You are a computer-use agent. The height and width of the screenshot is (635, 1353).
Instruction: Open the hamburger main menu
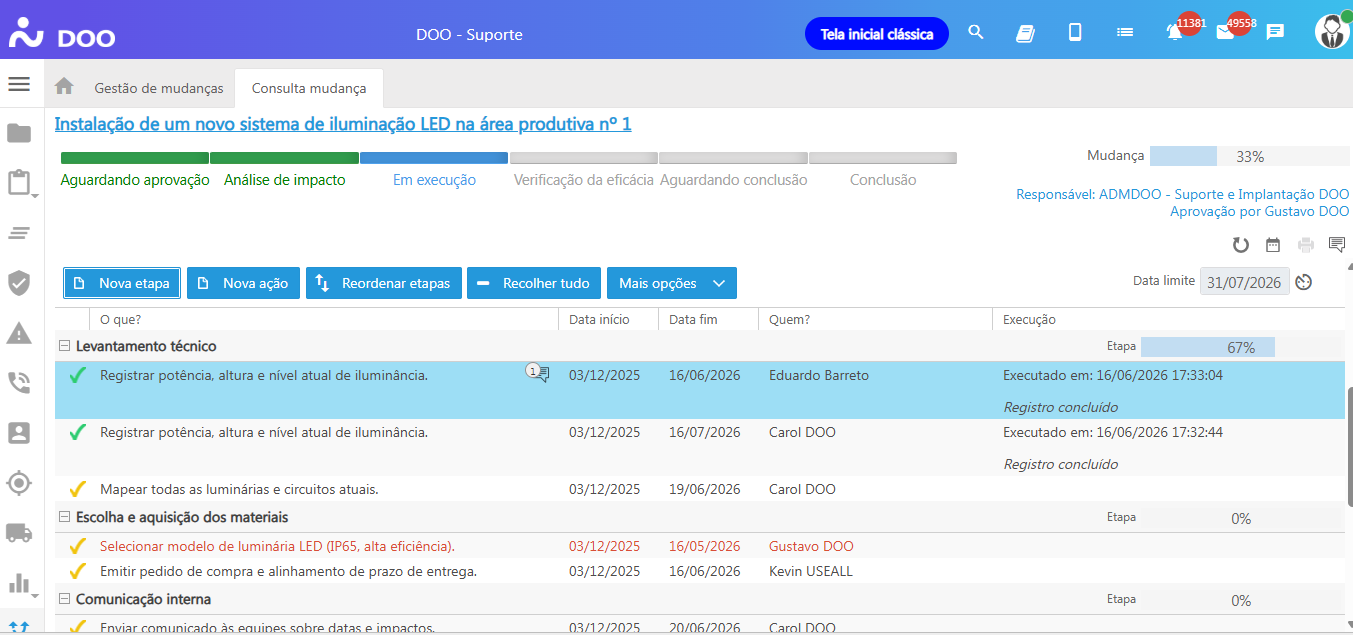click(18, 84)
